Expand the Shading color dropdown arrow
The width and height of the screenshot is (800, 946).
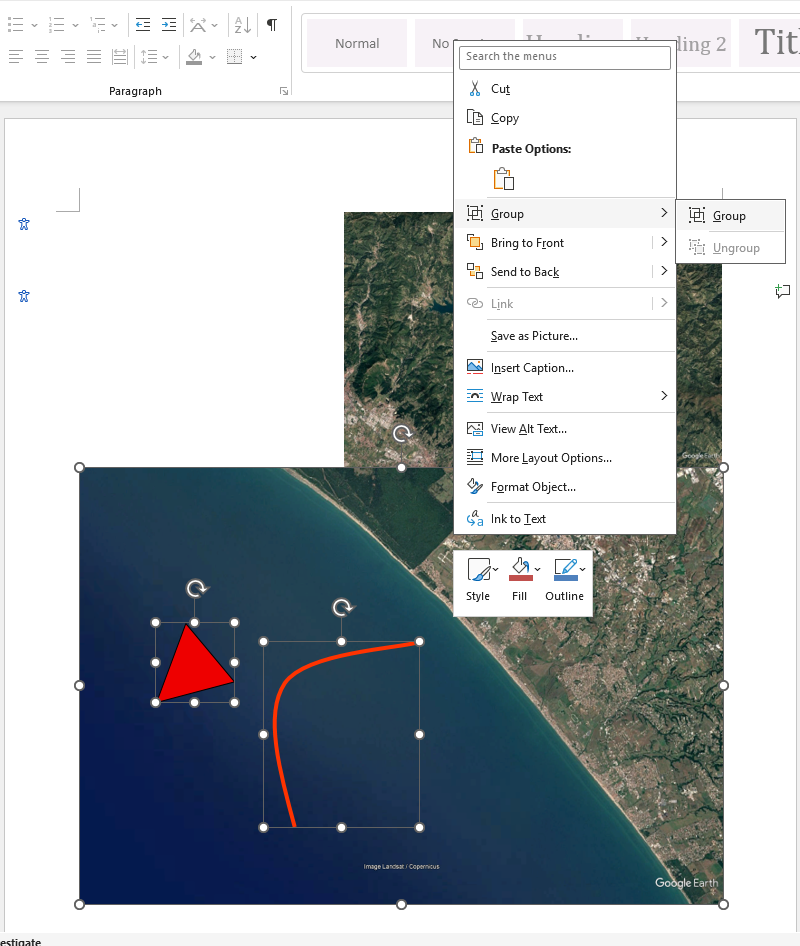coord(212,58)
